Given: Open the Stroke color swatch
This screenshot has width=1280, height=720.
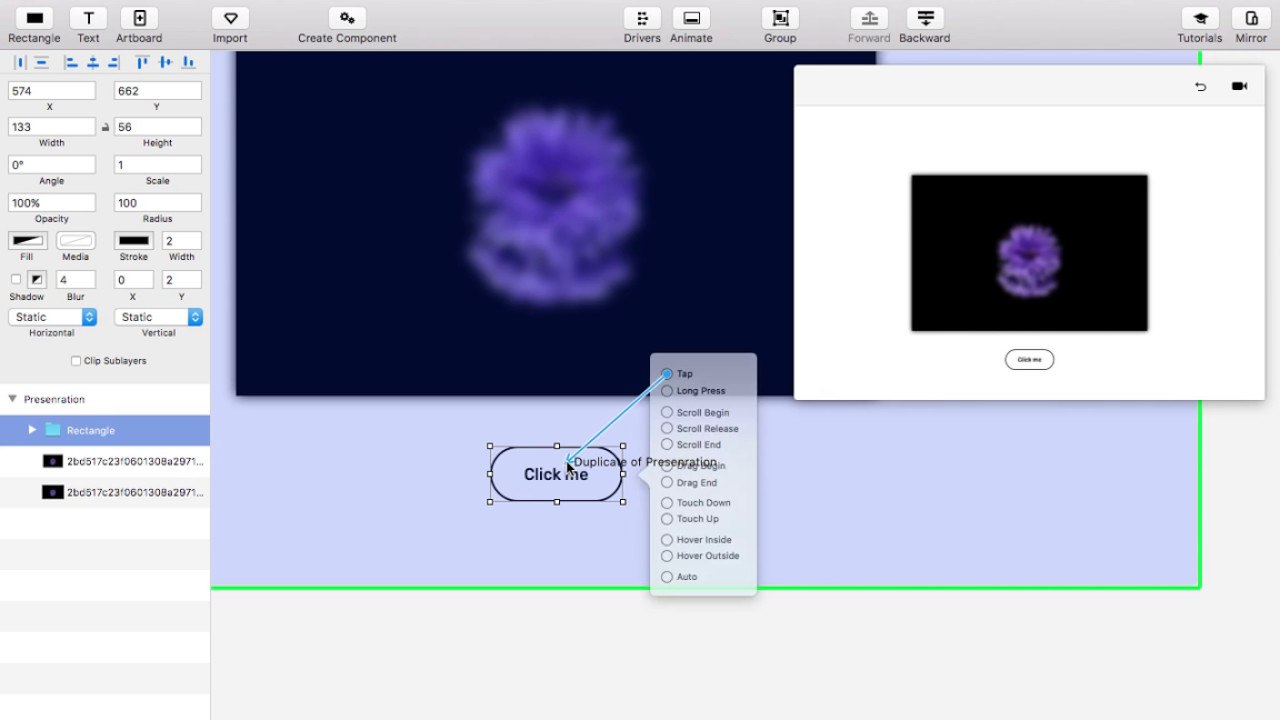Looking at the screenshot, I should click(133, 241).
